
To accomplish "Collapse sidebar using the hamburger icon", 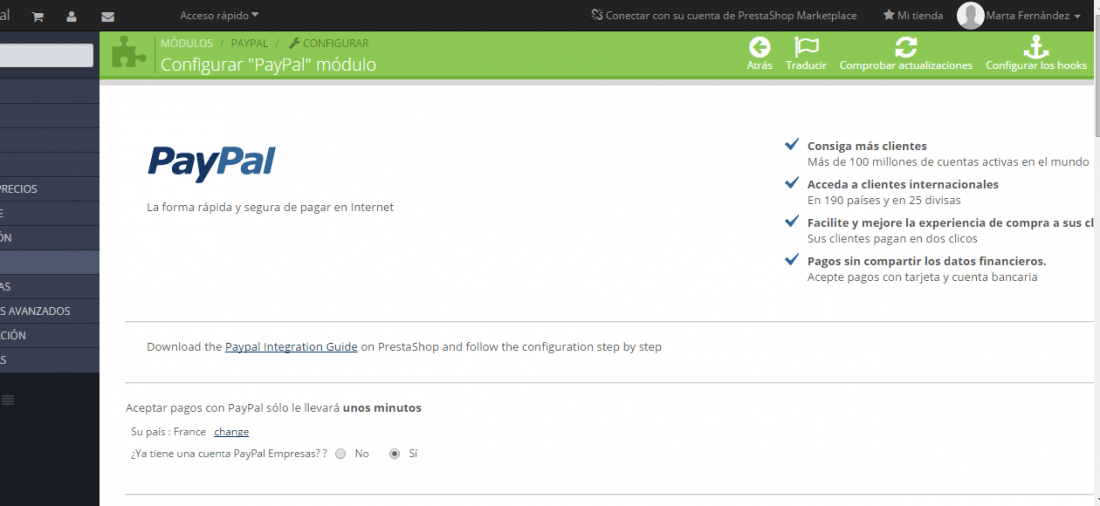I will pyautogui.click(x=8, y=400).
